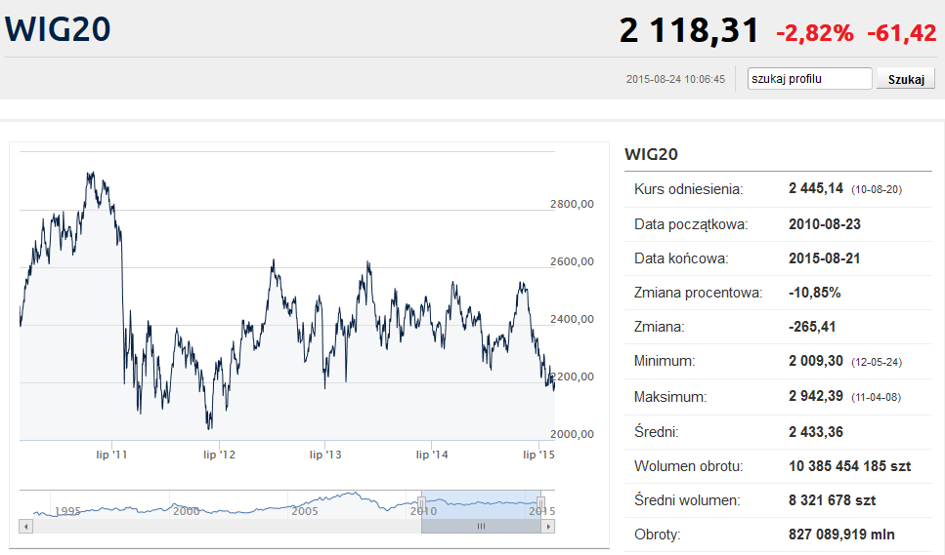The width and height of the screenshot is (945, 555).
Task: Click the navigator scrollbar left arrow
Action: (26, 526)
